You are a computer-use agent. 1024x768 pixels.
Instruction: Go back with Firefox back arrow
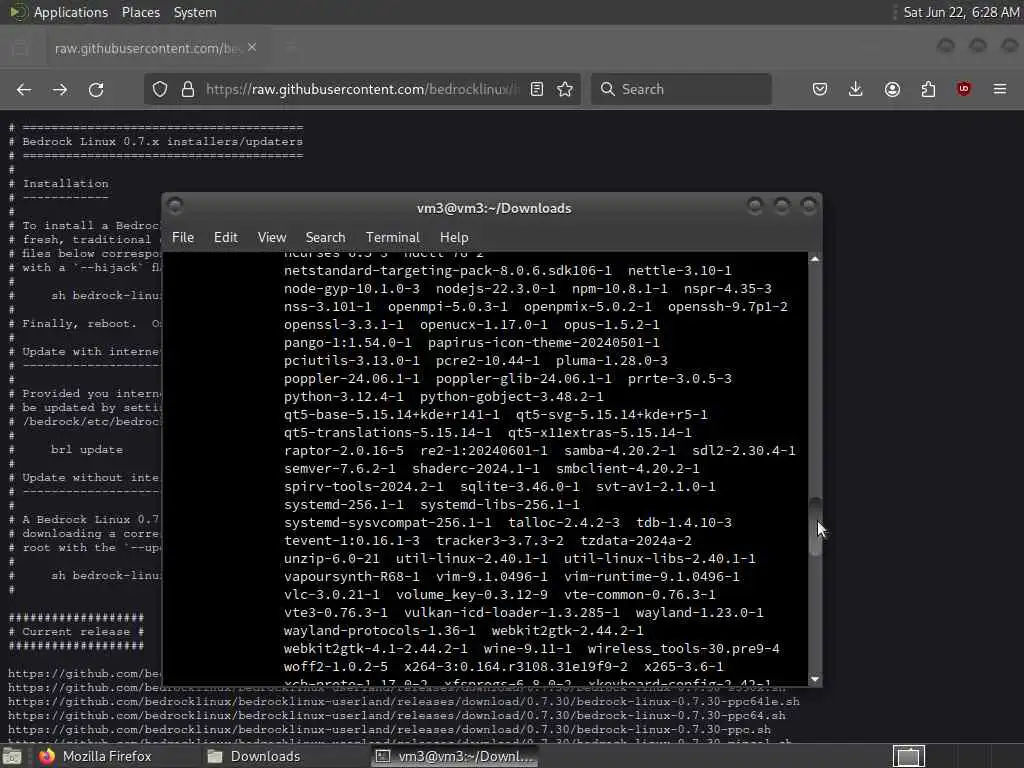[x=24, y=89]
